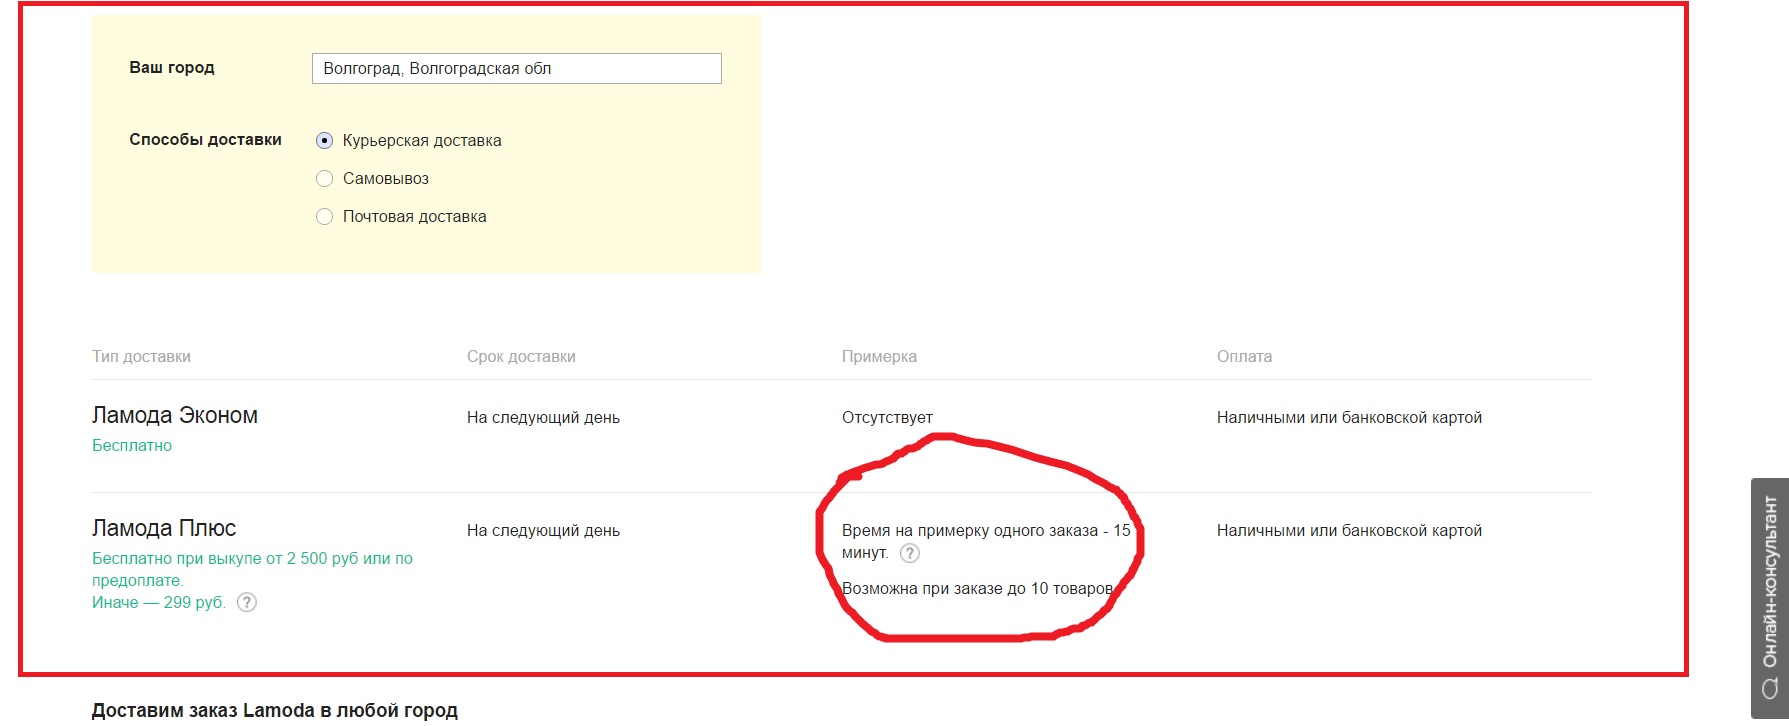
Task: Click На следующий день in Ламода Эконом row
Action: coord(543,418)
